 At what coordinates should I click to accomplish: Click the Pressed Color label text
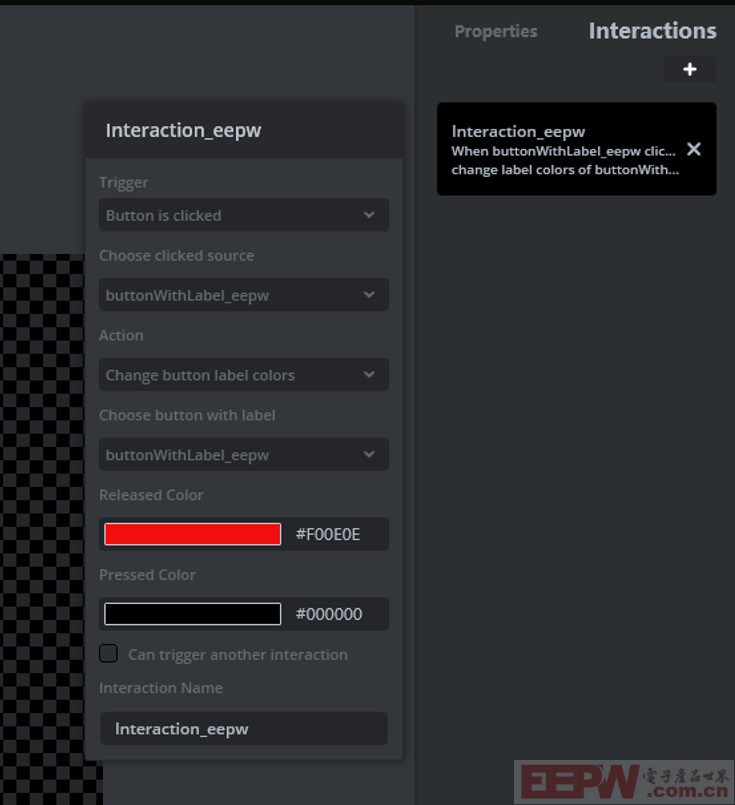click(x=147, y=575)
